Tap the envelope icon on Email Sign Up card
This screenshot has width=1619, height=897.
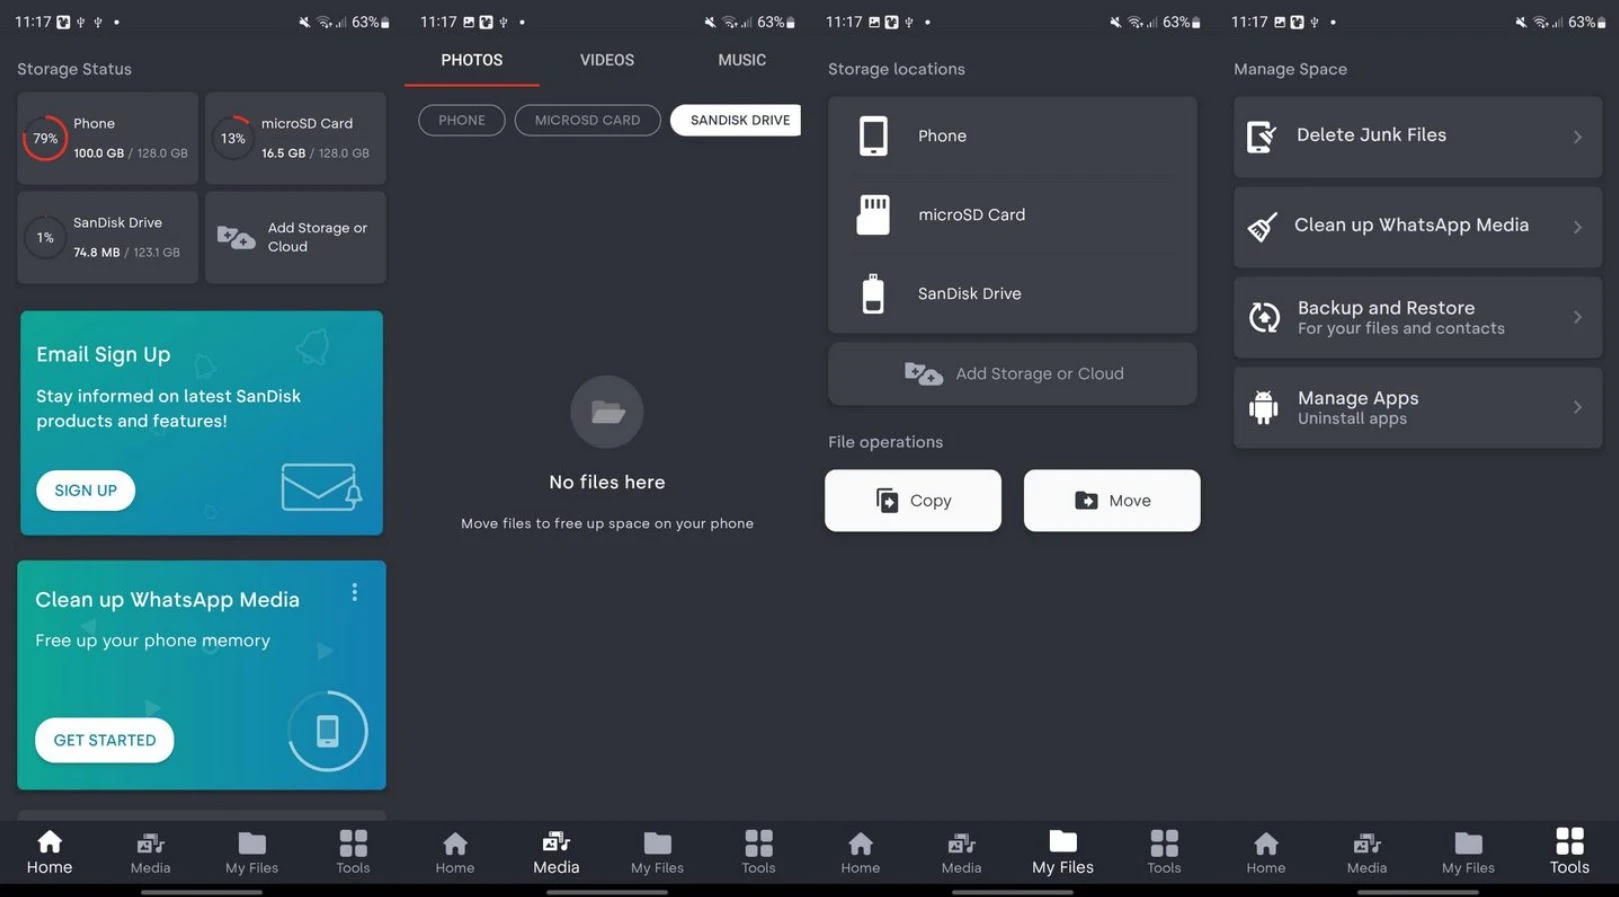coord(321,486)
